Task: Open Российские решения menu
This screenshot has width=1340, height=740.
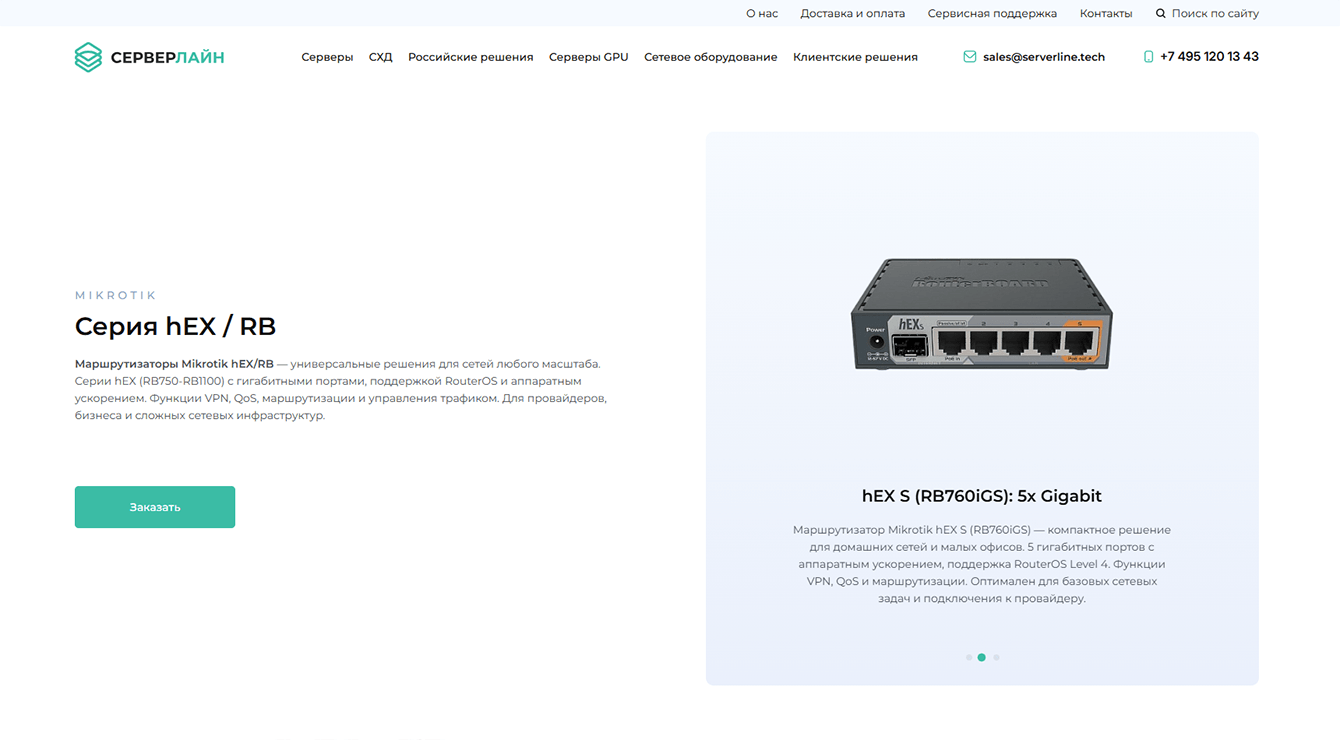Action: click(x=471, y=57)
